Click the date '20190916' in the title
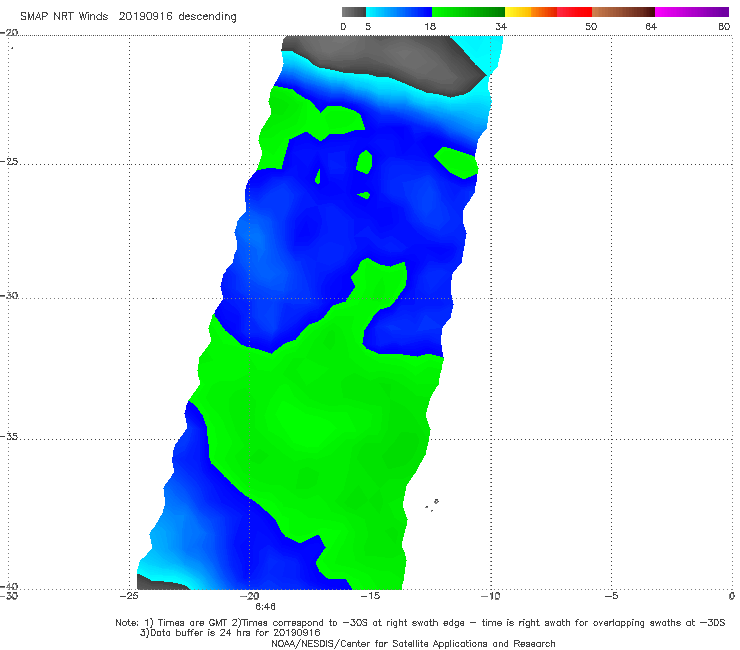This screenshot has height=650, width=740. [145, 16]
